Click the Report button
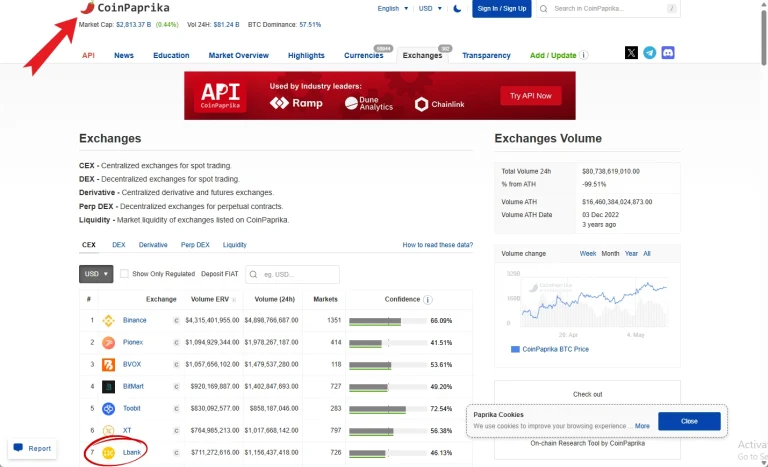This screenshot has height=467, width=768. pos(32,448)
